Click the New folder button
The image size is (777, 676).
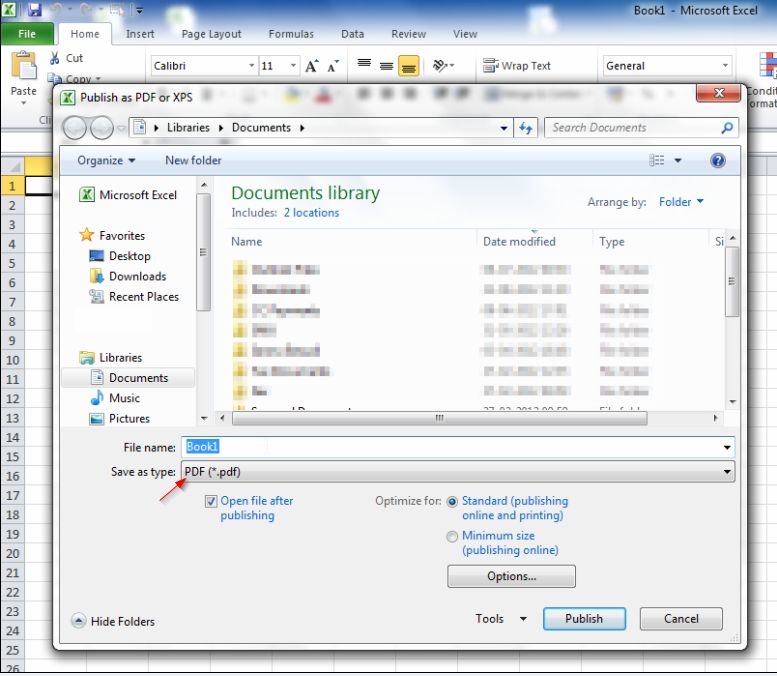click(x=193, y=161)
